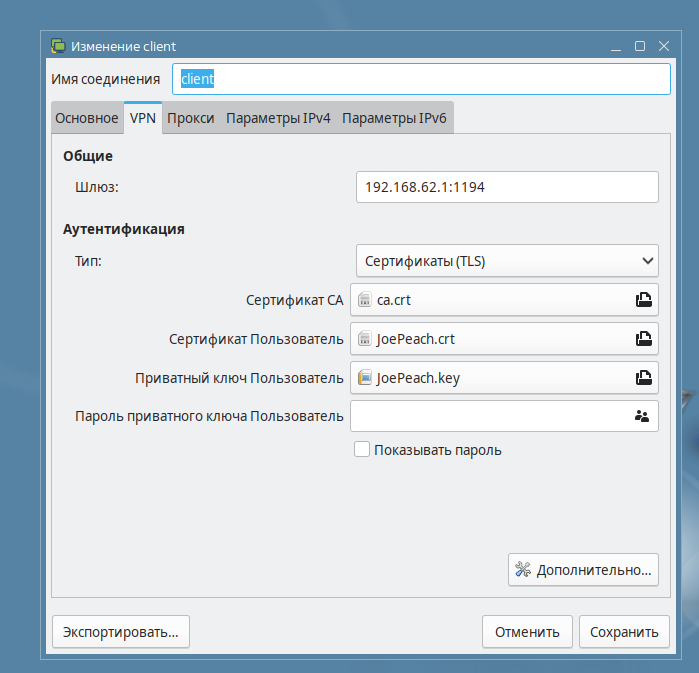Click the Сохранить button
The image size is (699, 673).
624,632
